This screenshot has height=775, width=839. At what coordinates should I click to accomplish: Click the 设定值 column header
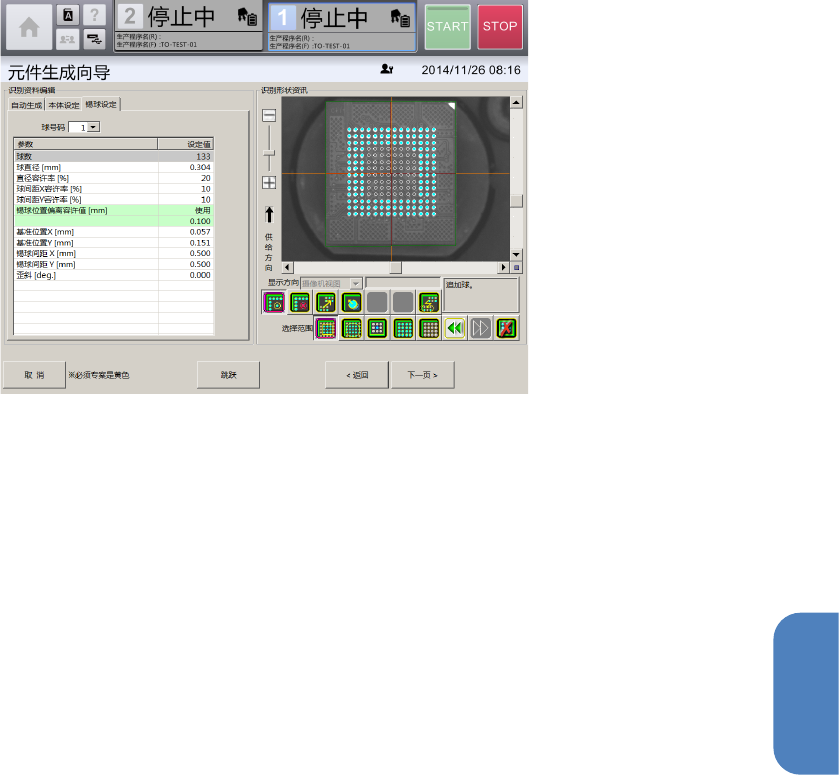(x=186, y=144)
